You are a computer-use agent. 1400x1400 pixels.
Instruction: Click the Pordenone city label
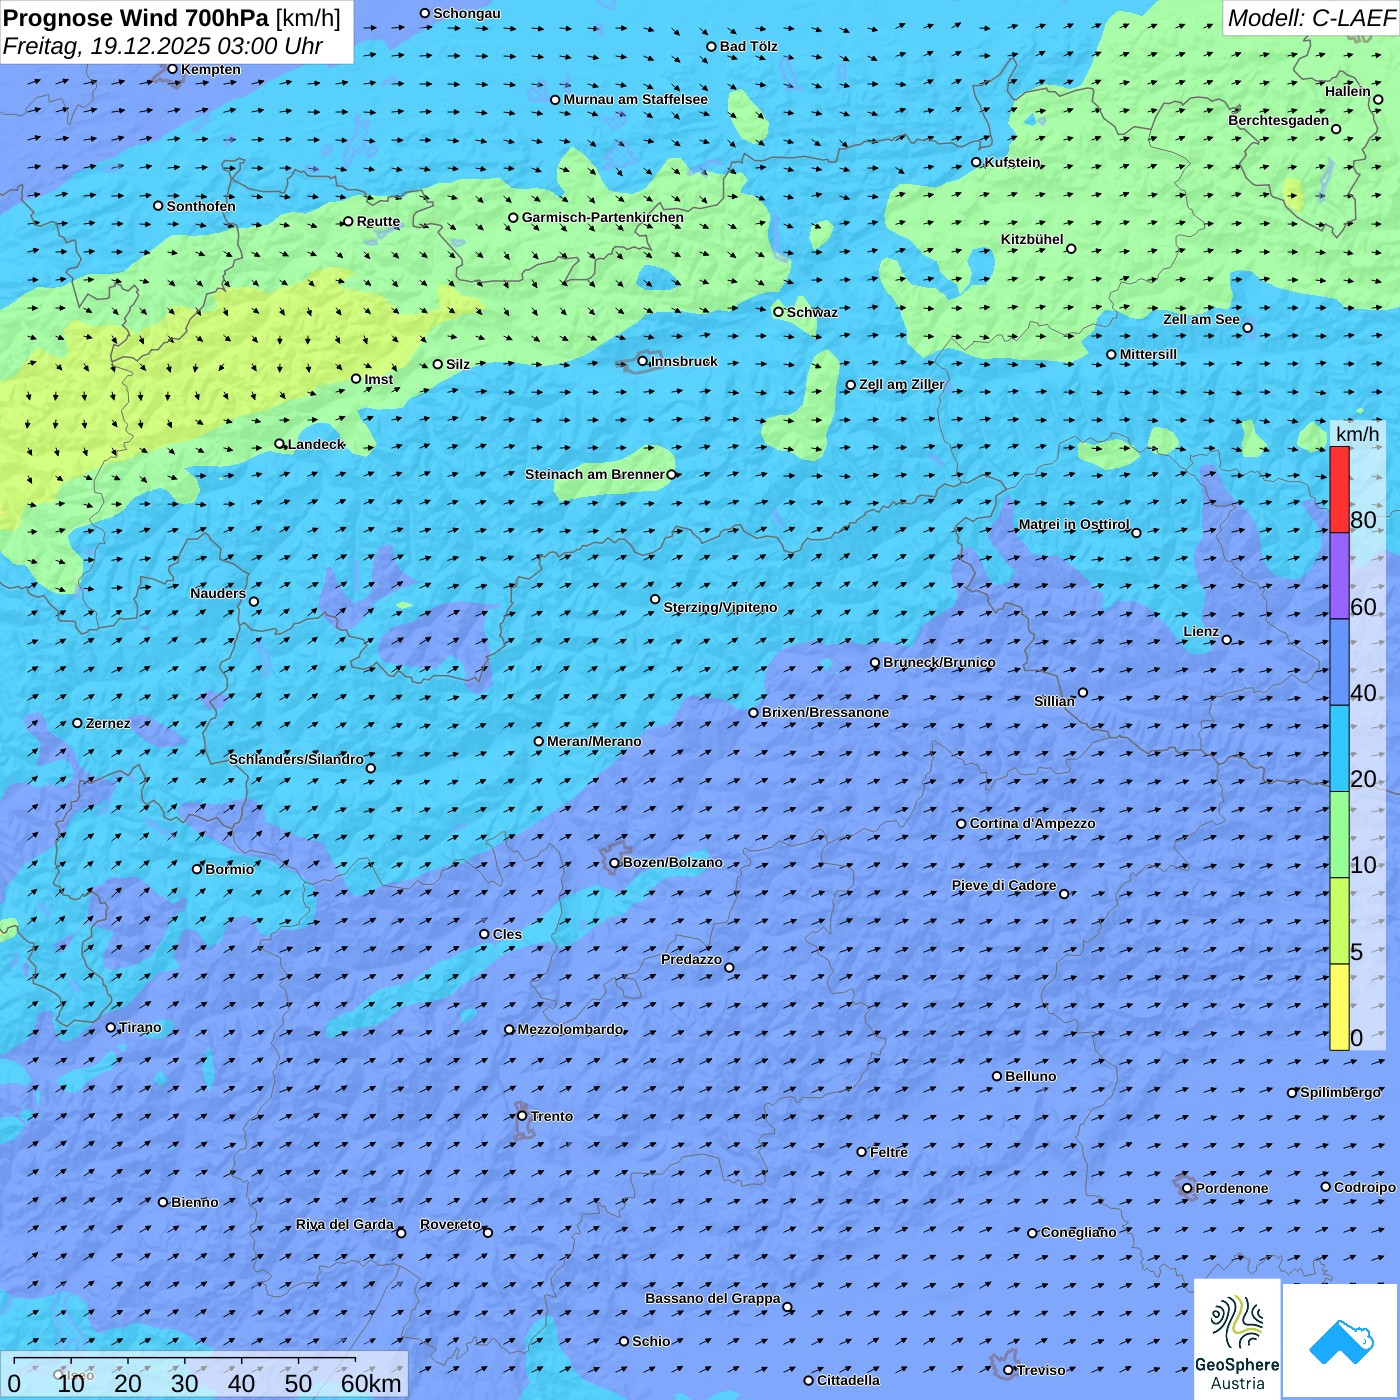point(1232,1188)
